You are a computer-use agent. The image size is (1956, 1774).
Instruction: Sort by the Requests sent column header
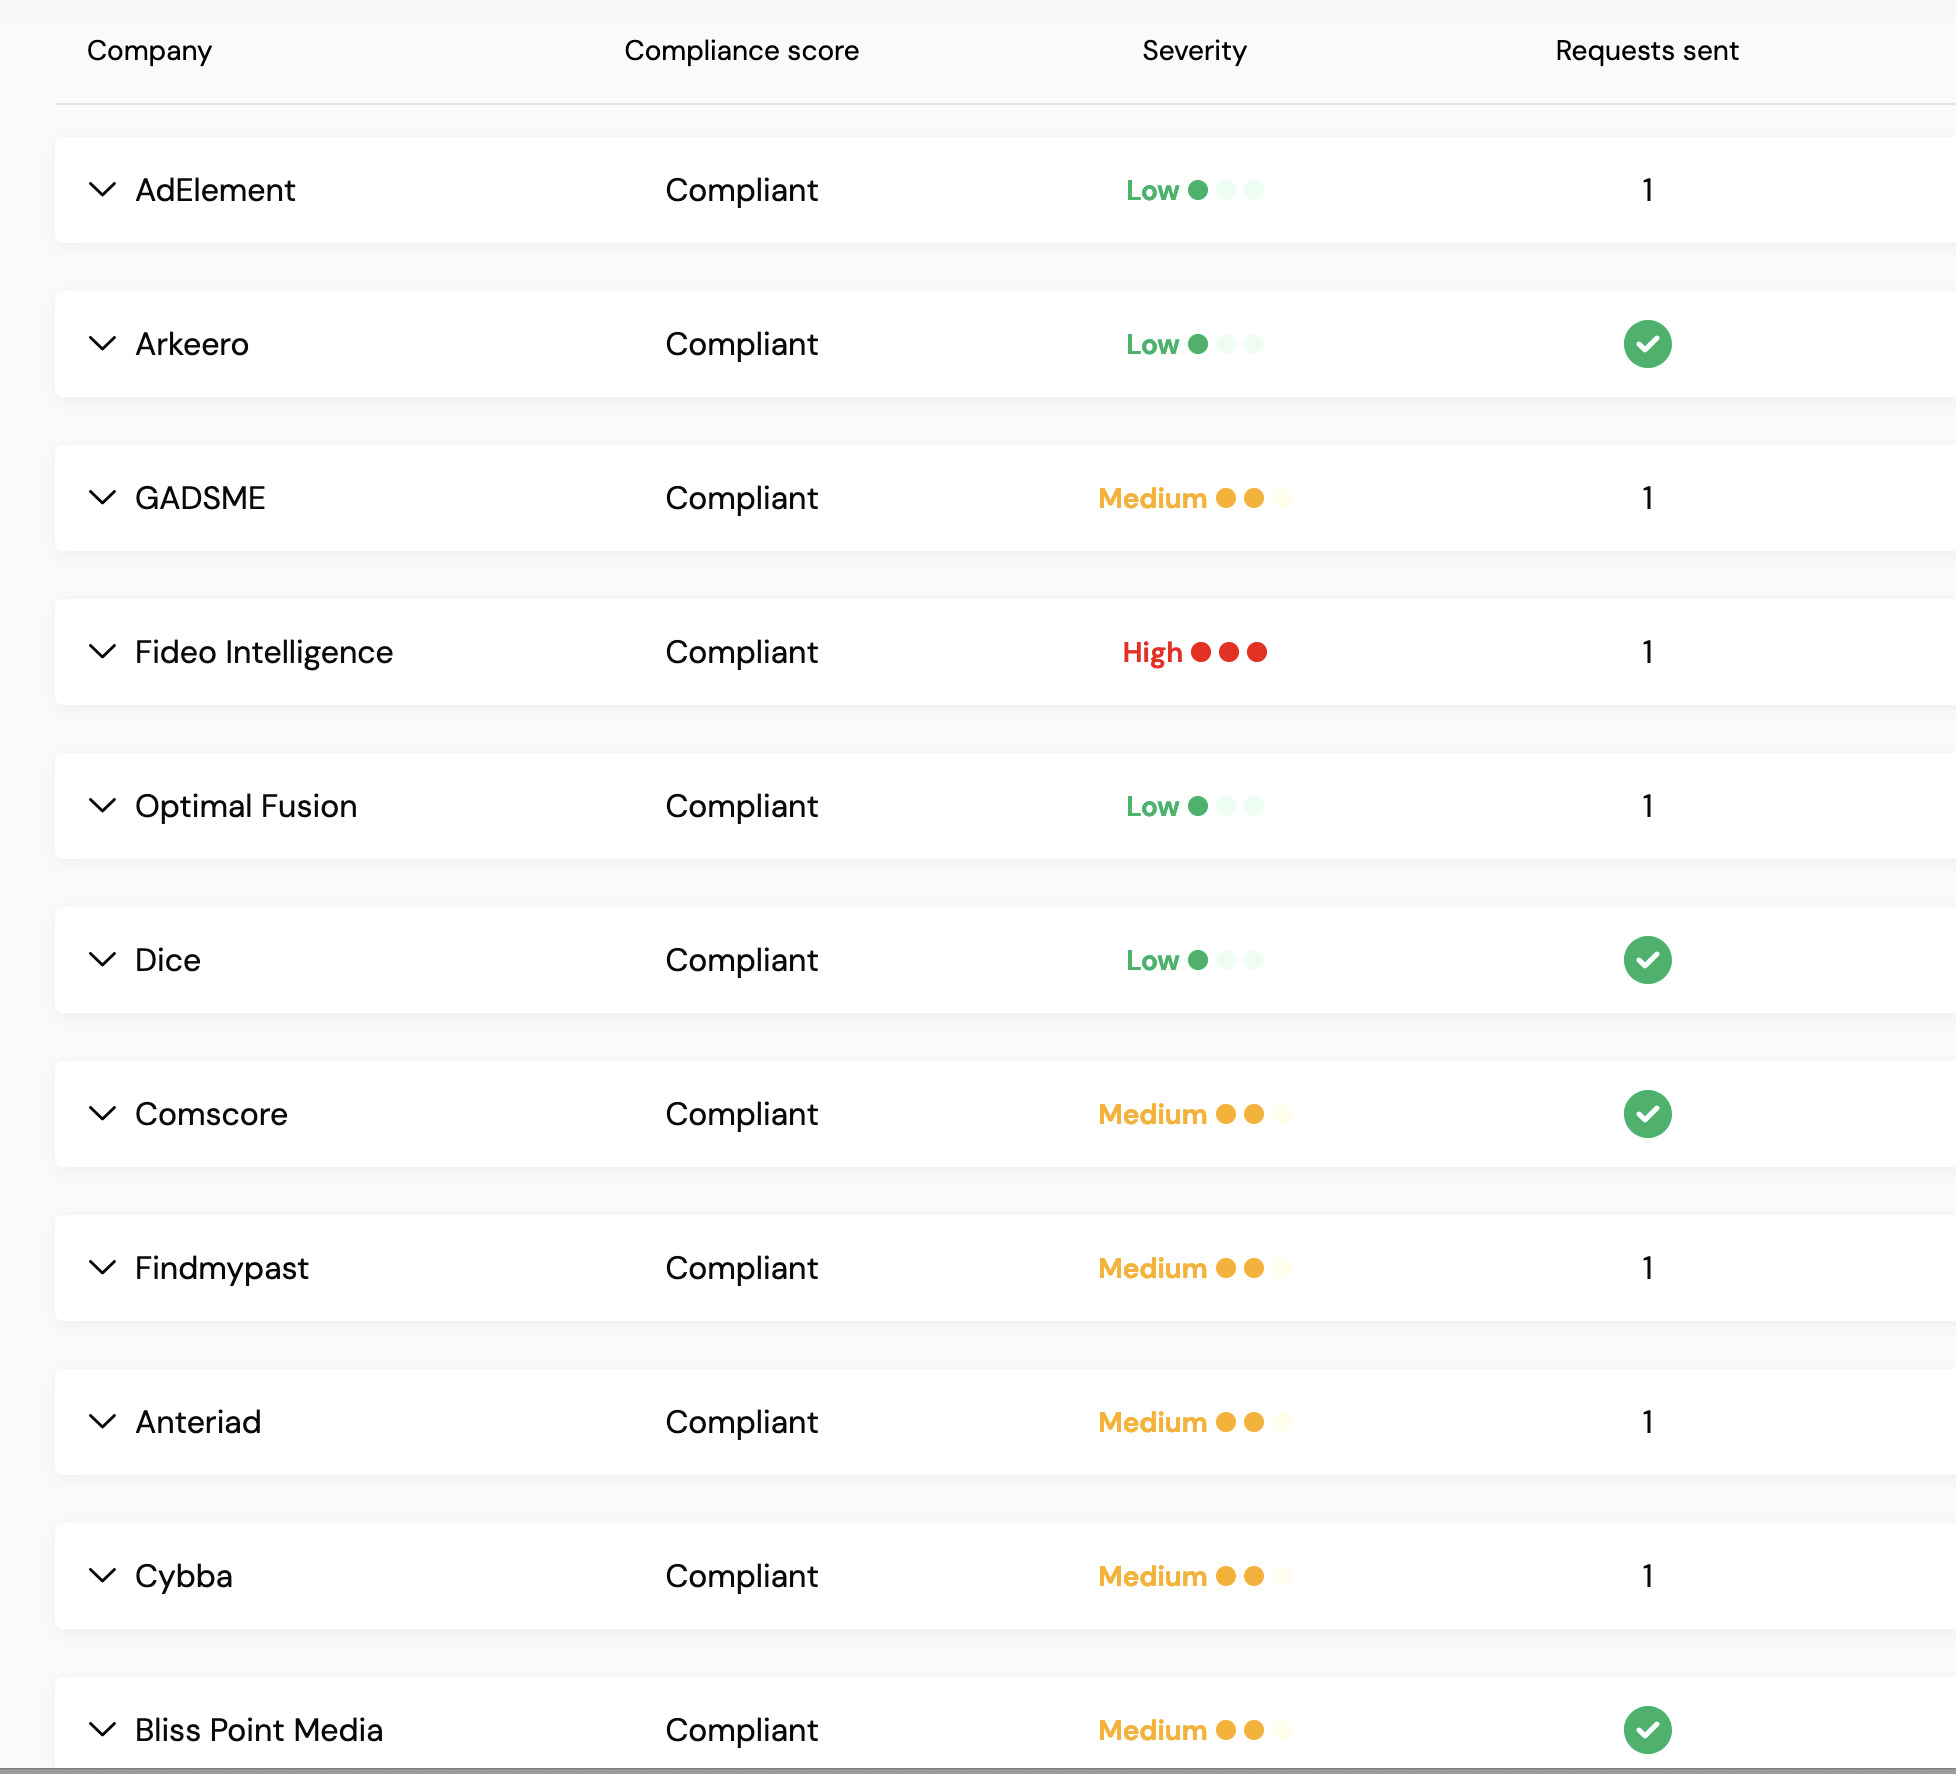[x=1647, y=51]
